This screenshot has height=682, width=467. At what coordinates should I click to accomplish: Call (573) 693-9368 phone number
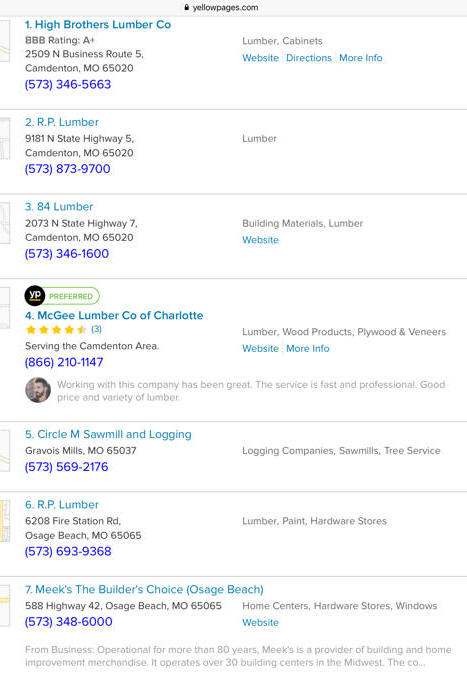(x=68, y=552)
